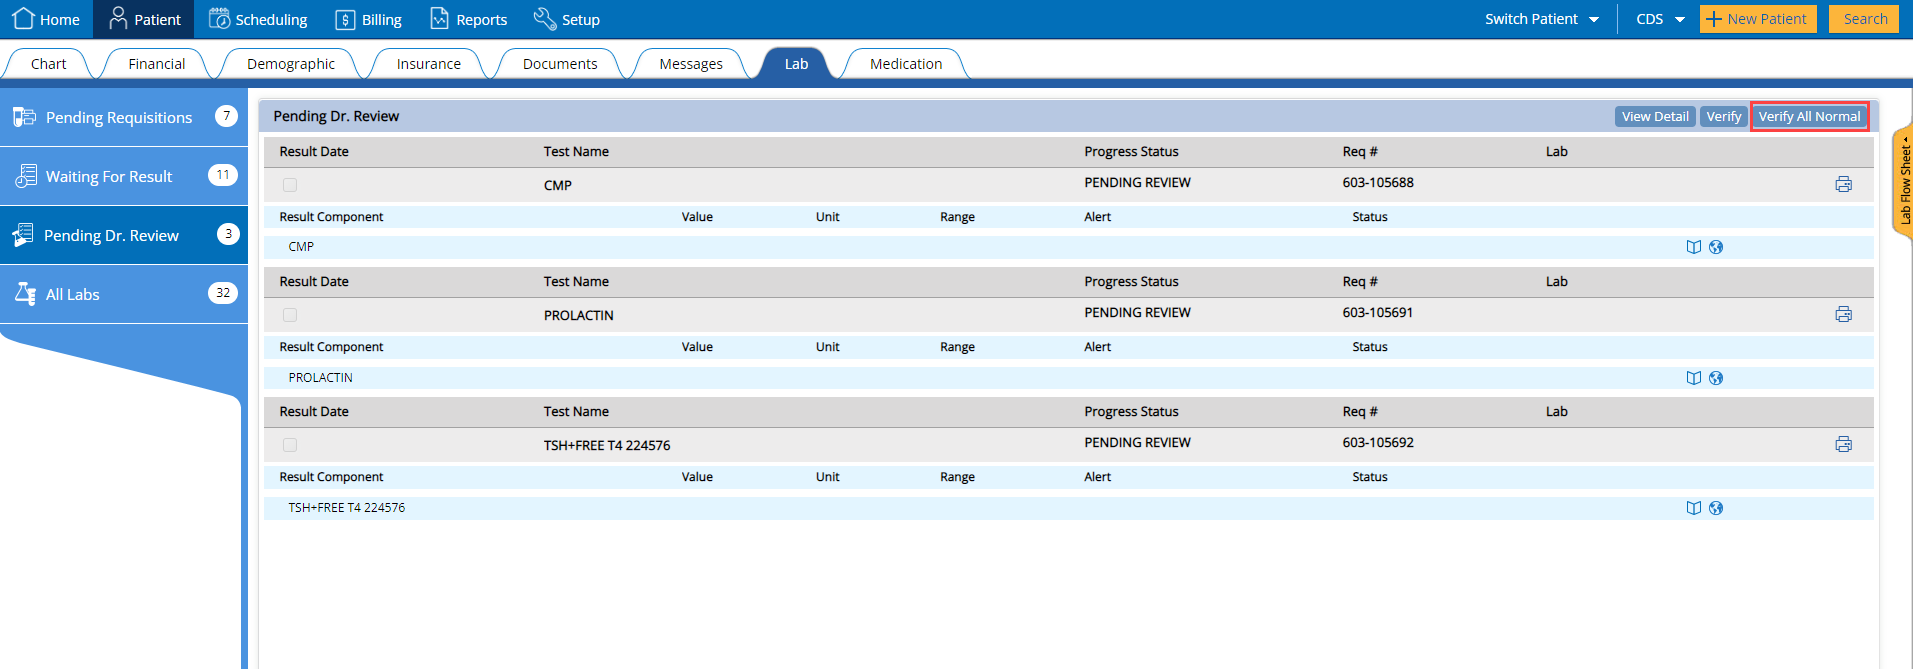Click the TSH+FREE T4 224576 test name
This screenshot has width=1913, height=669.
607,445
